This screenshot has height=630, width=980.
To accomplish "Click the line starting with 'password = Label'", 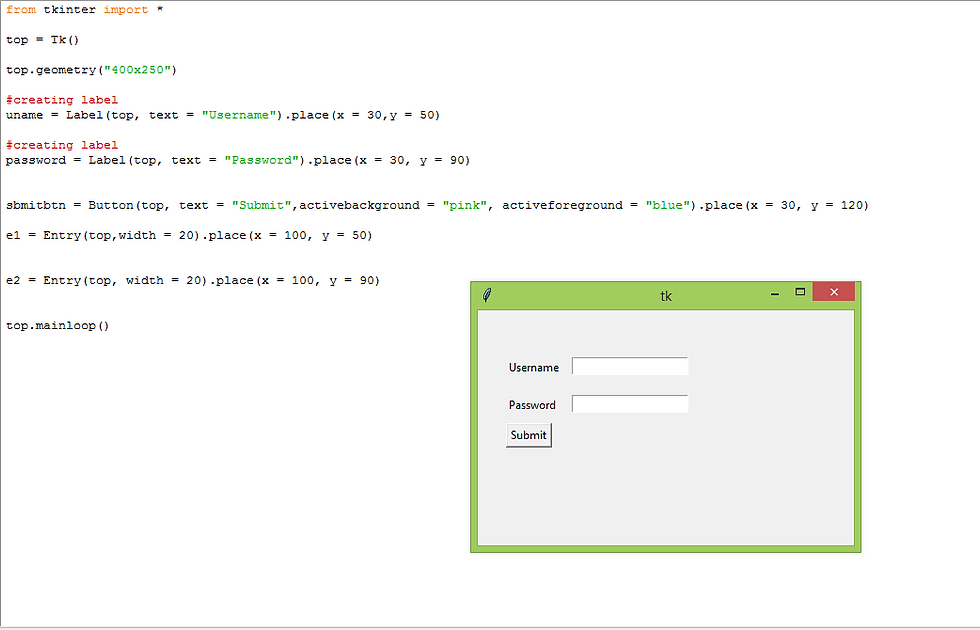I will [x=238, y=160].
